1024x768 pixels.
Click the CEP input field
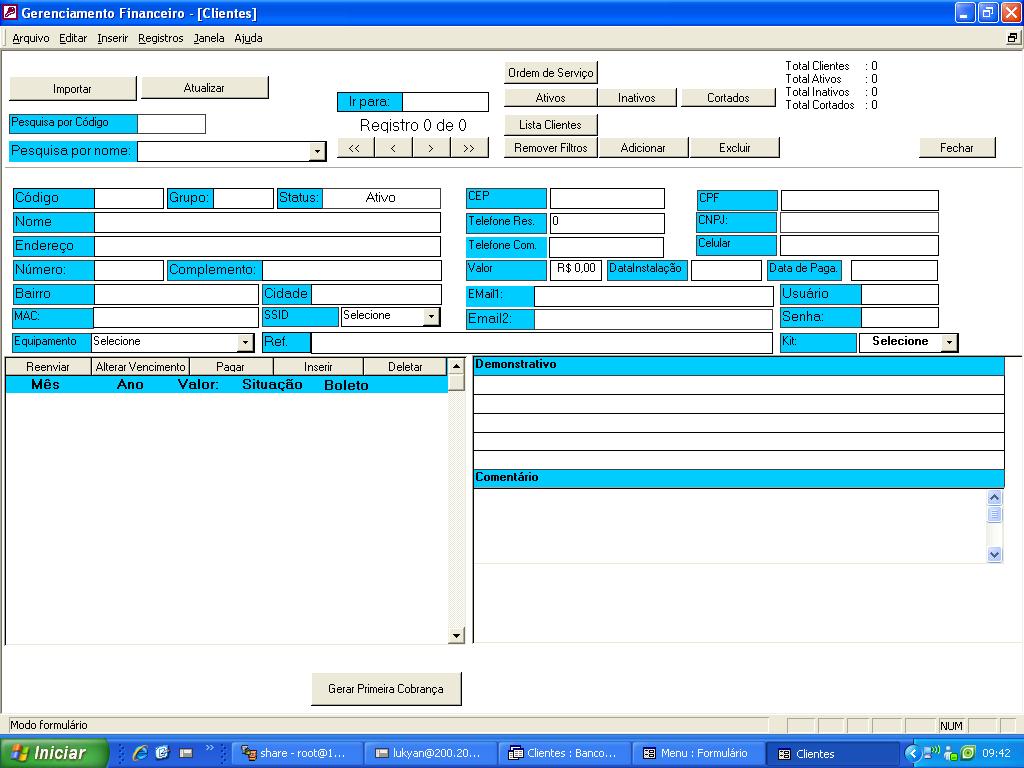607,199
